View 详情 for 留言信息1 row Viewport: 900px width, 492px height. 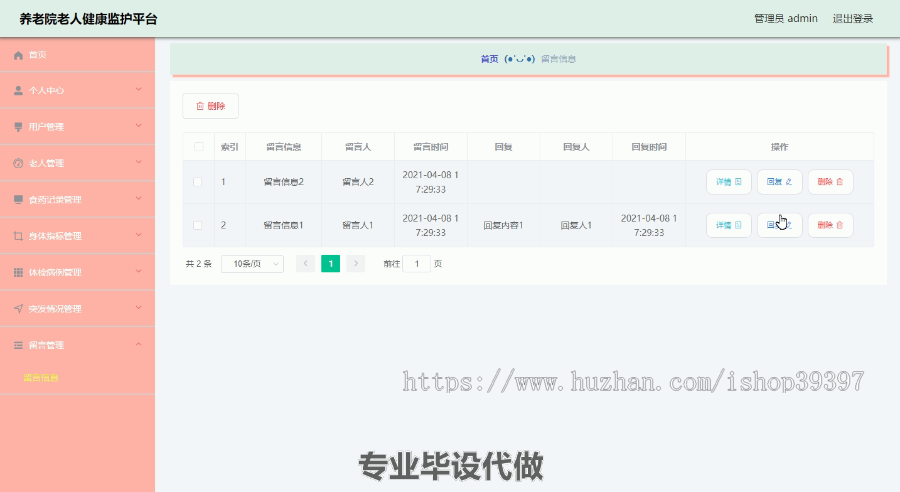(x=729, y=225)
